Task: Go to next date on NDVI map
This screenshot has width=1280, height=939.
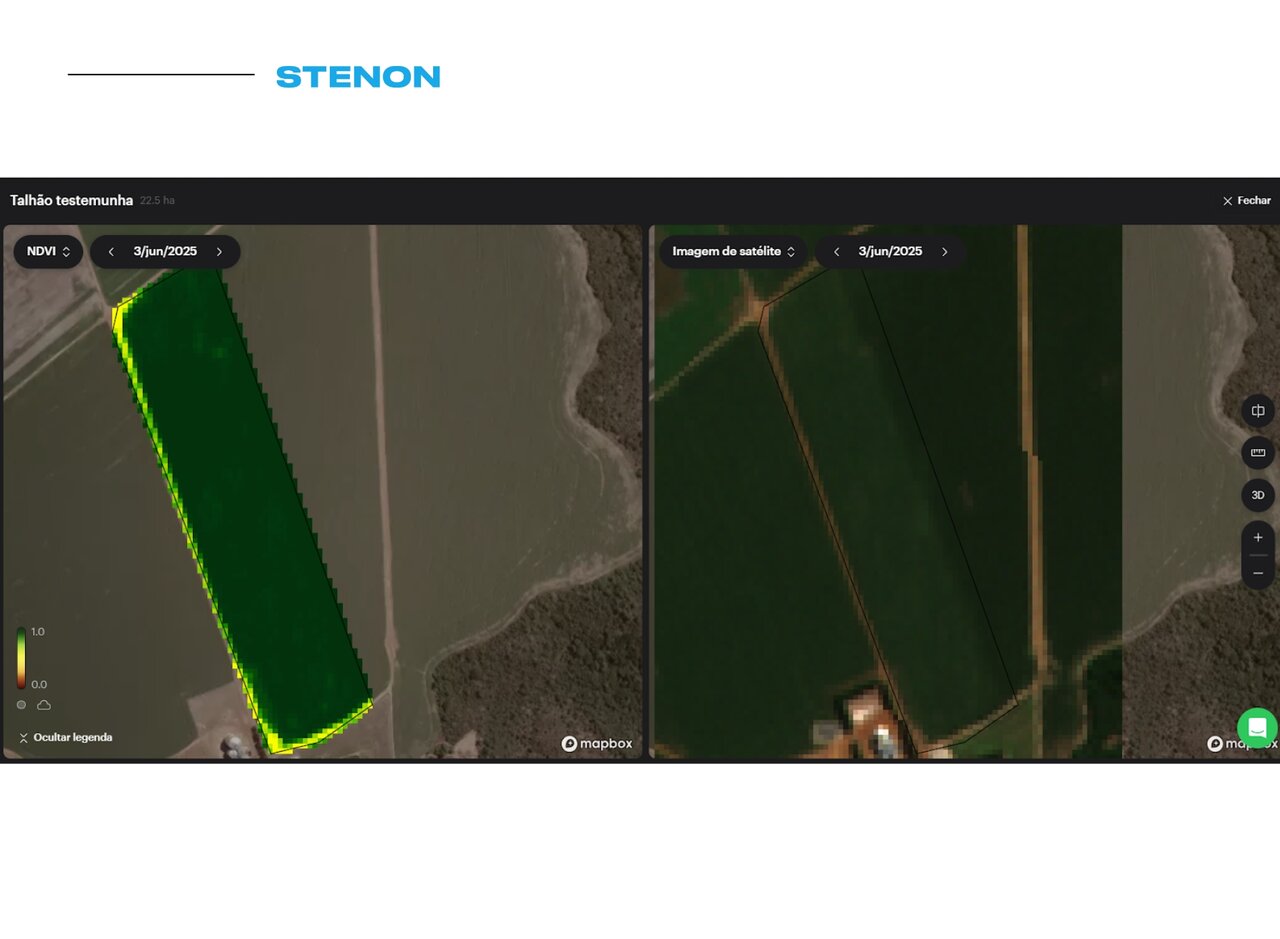Action: click(x=220, y=252)
